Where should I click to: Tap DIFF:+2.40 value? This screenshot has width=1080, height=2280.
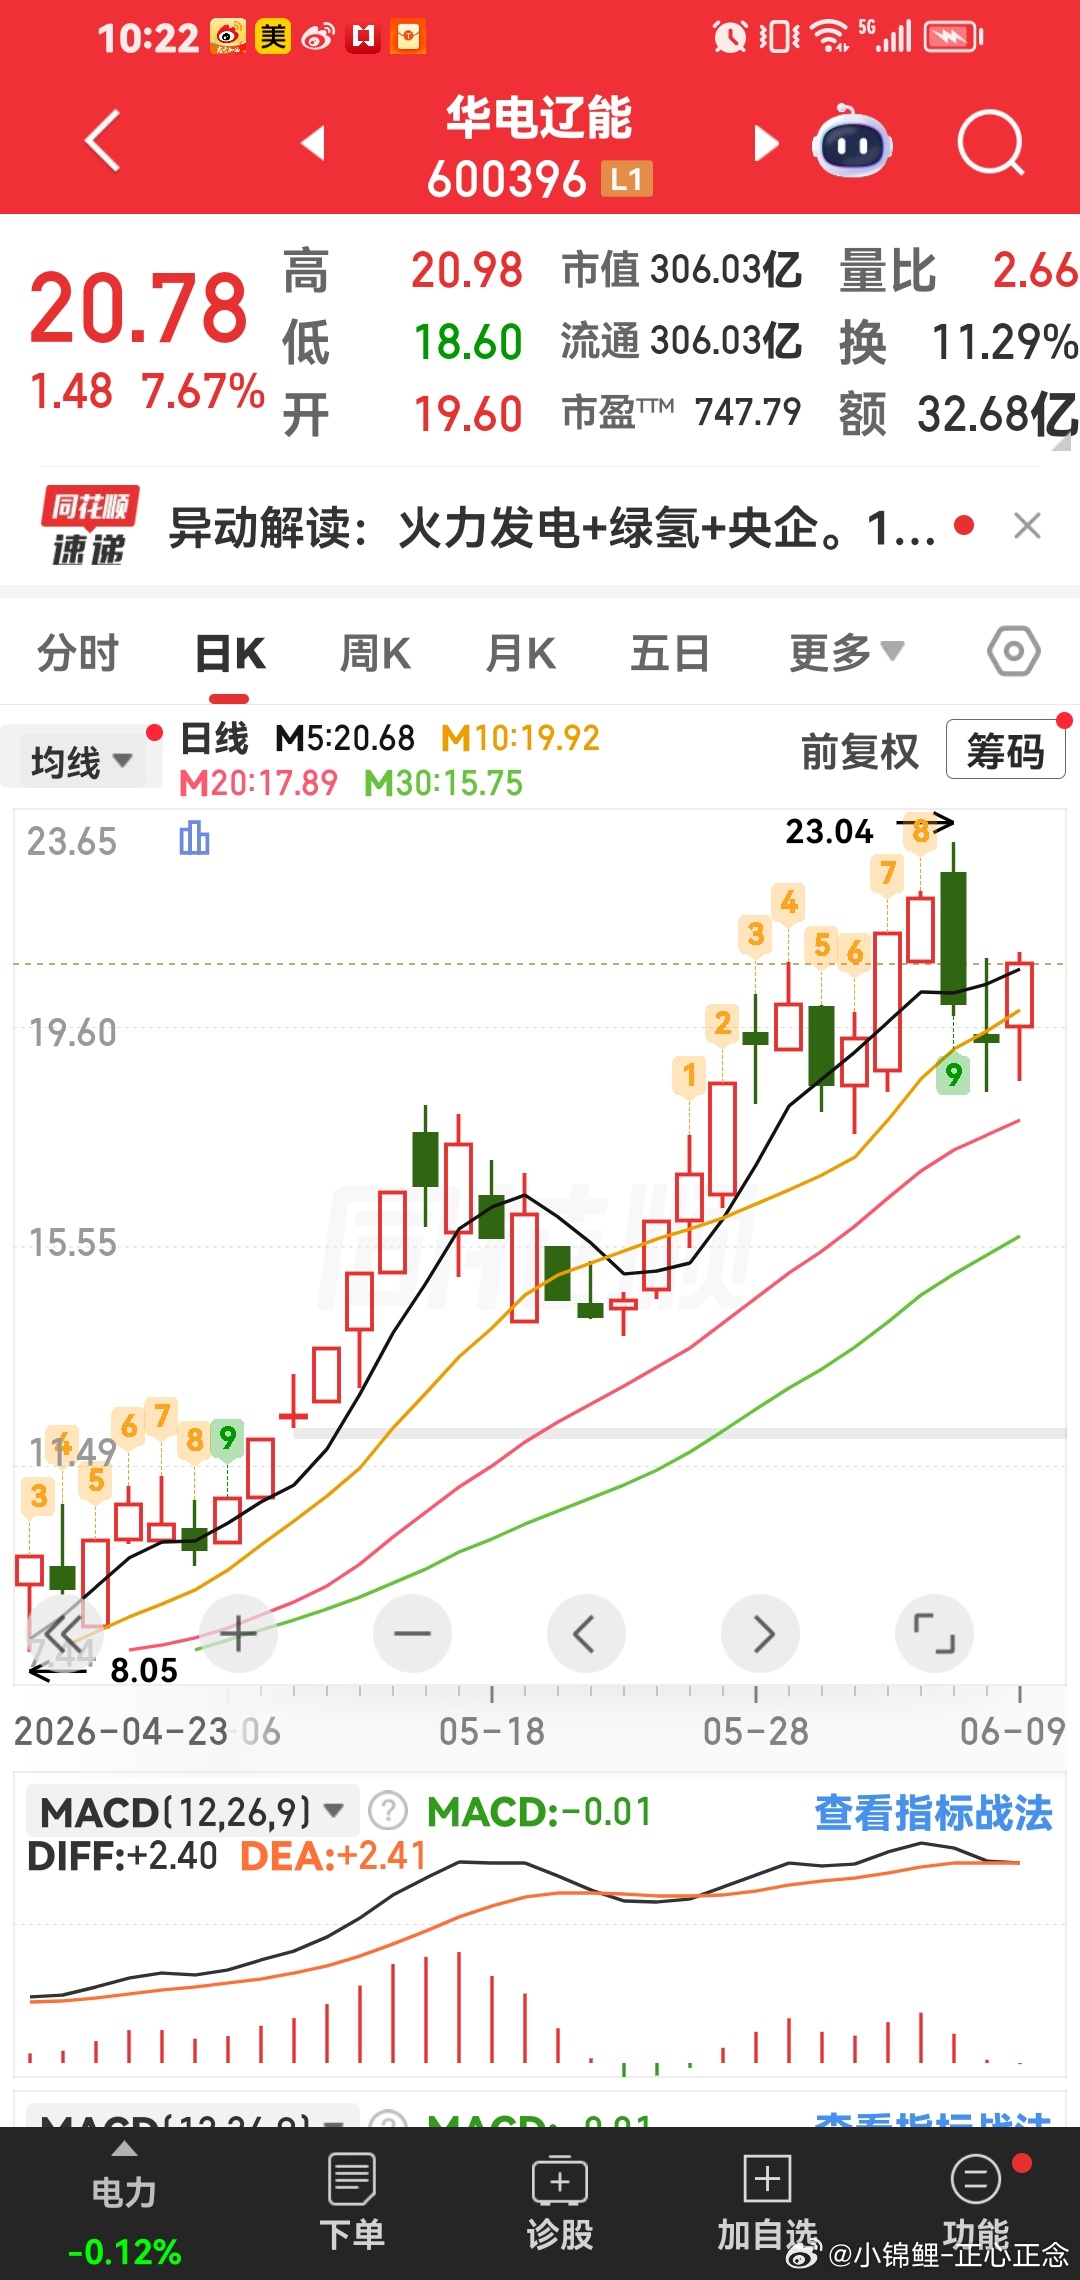pyautogui.click(x=122, y=1857)
